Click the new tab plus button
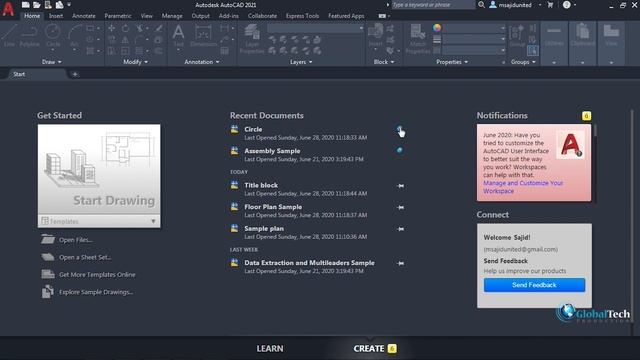 [x=75, y=74]
